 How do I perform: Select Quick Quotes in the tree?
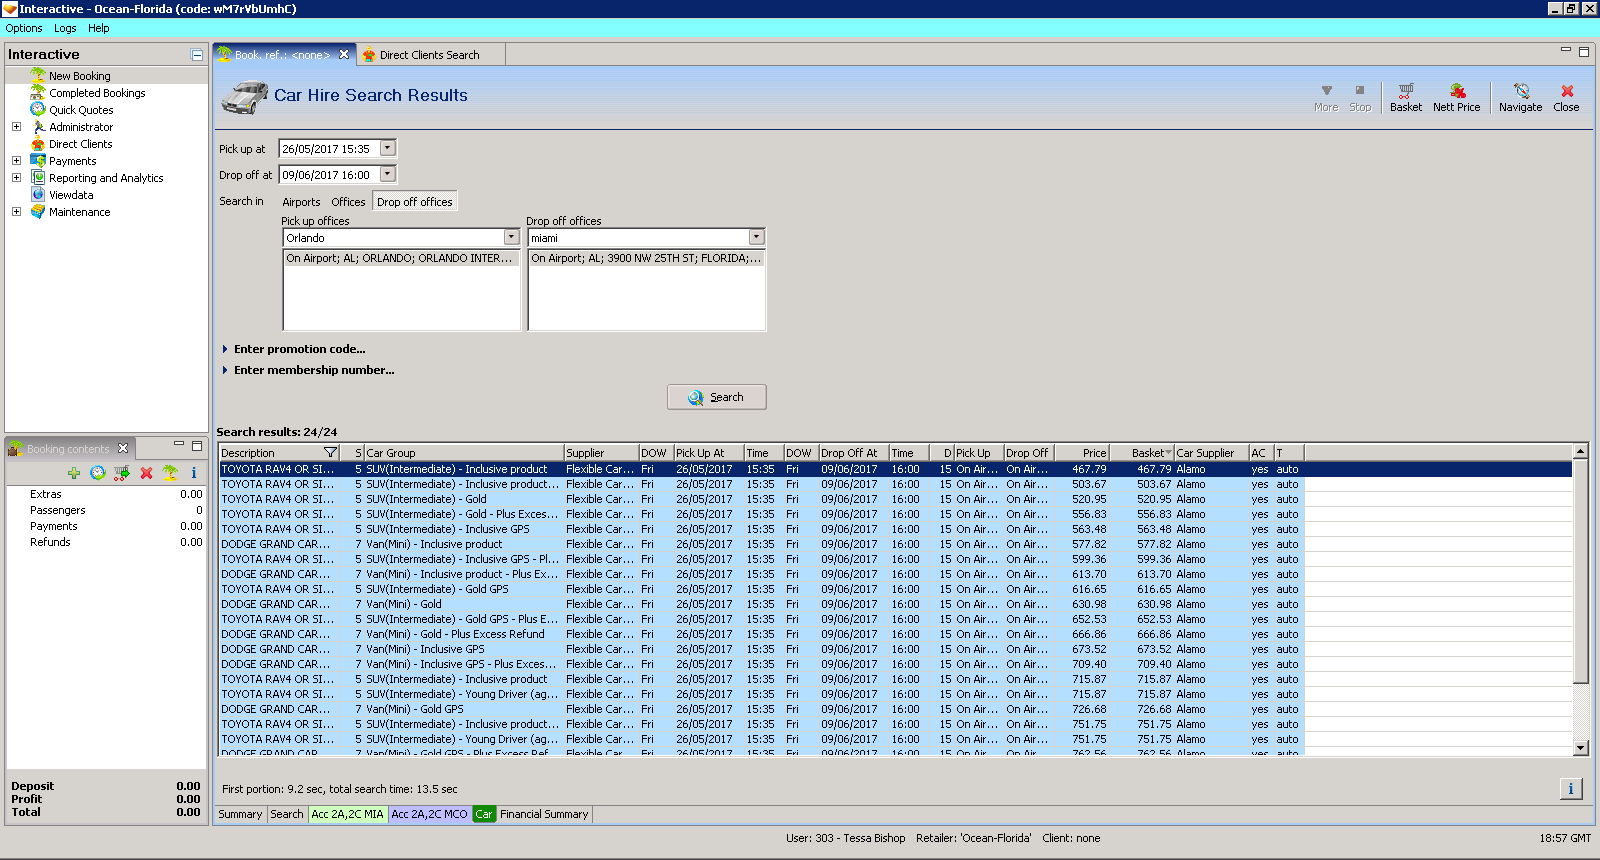click(x=81, y=110)
